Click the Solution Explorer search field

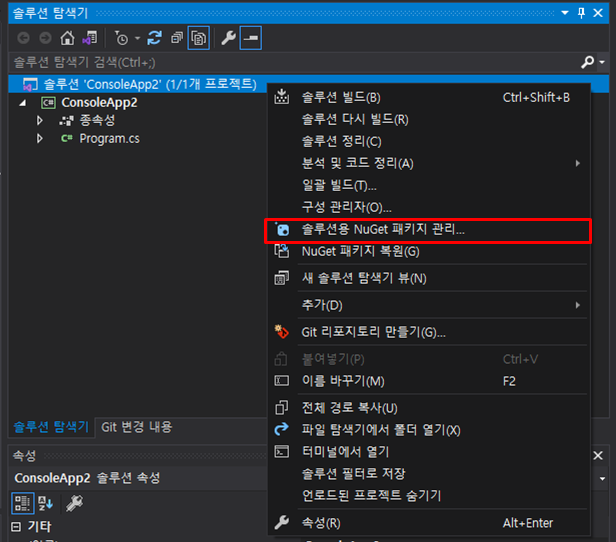tap(295, 62)
